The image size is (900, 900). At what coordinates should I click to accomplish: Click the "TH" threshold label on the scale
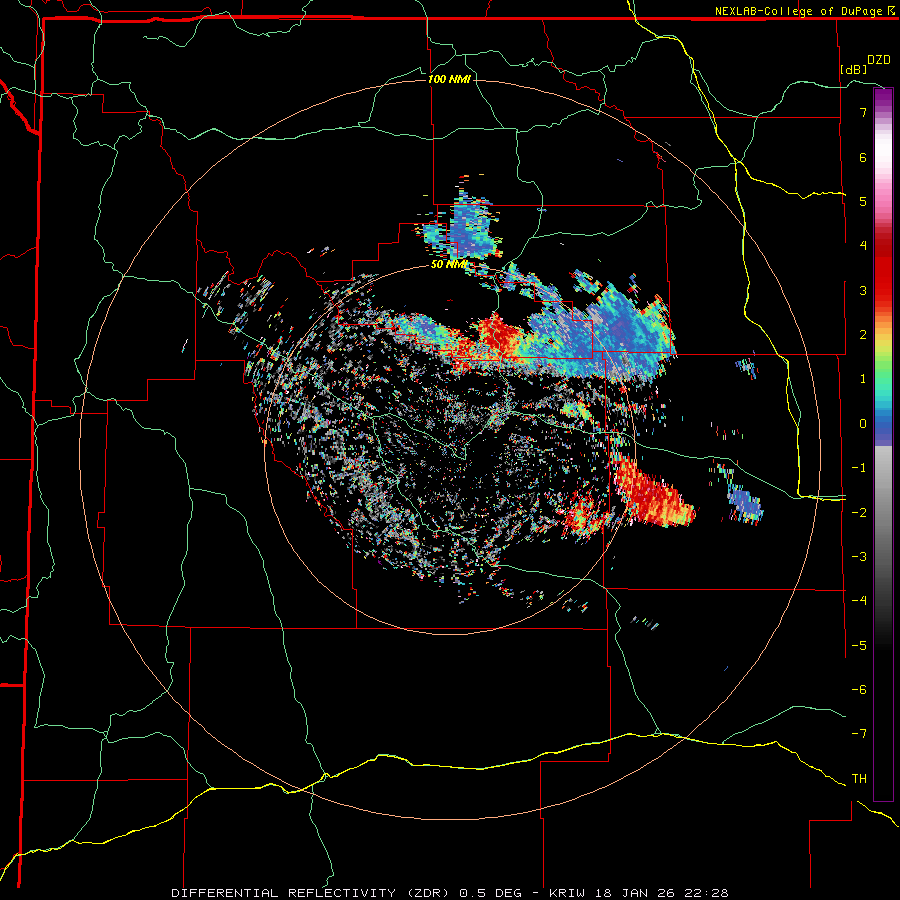859,779
